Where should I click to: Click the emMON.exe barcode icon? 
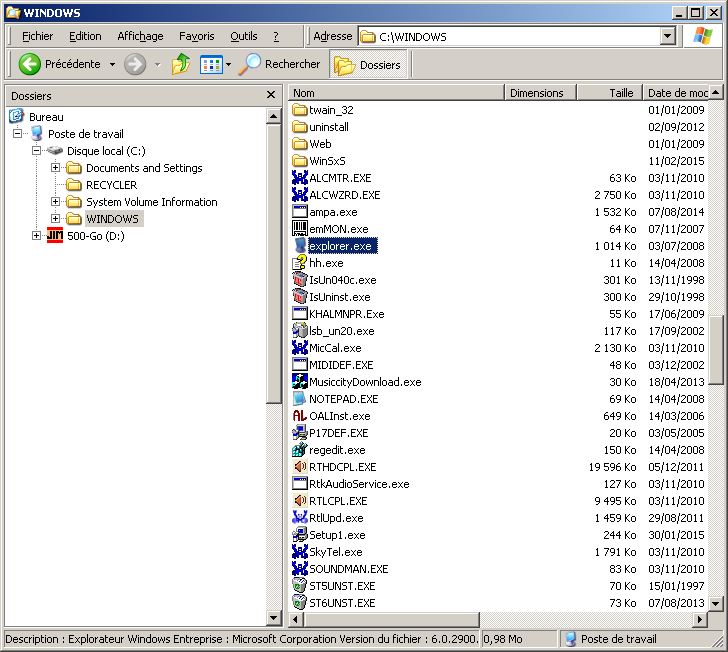[x=300, y=228]
